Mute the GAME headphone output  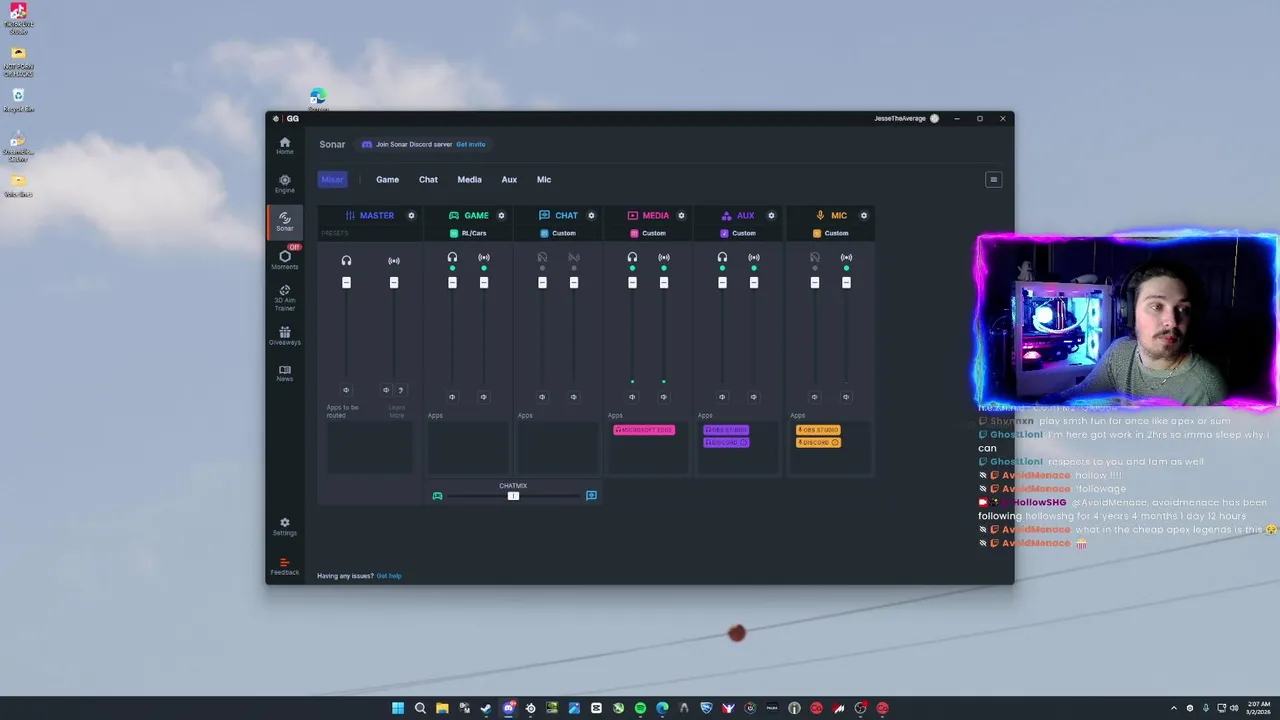452,397
